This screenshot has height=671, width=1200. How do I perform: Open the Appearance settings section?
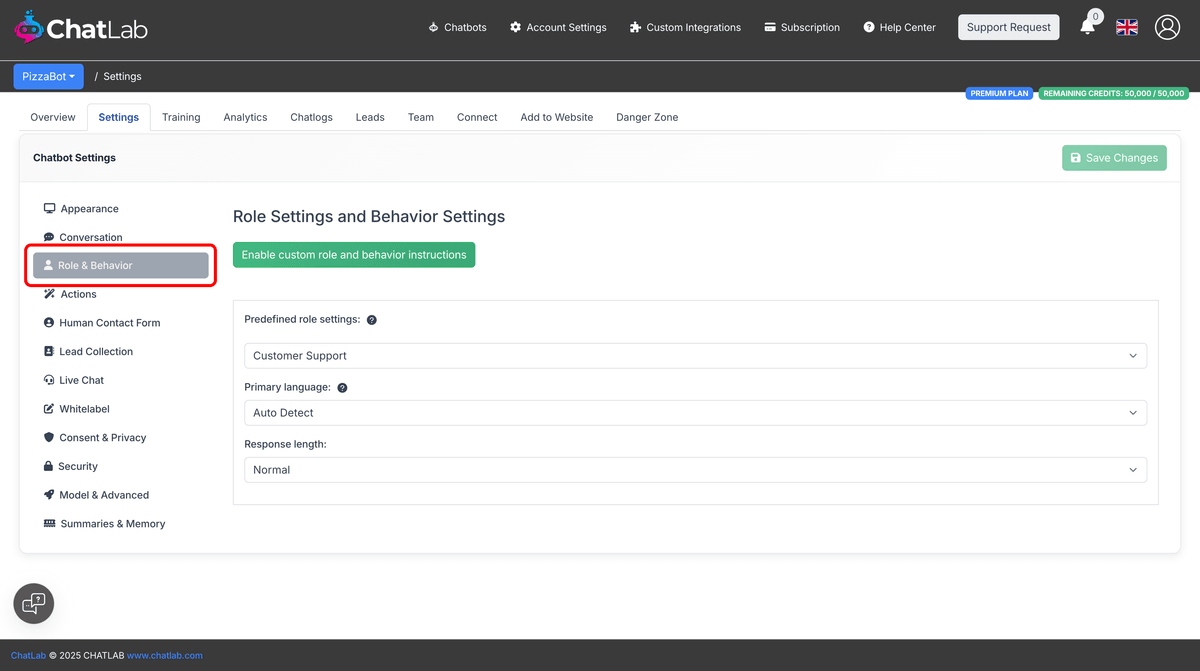88,208
